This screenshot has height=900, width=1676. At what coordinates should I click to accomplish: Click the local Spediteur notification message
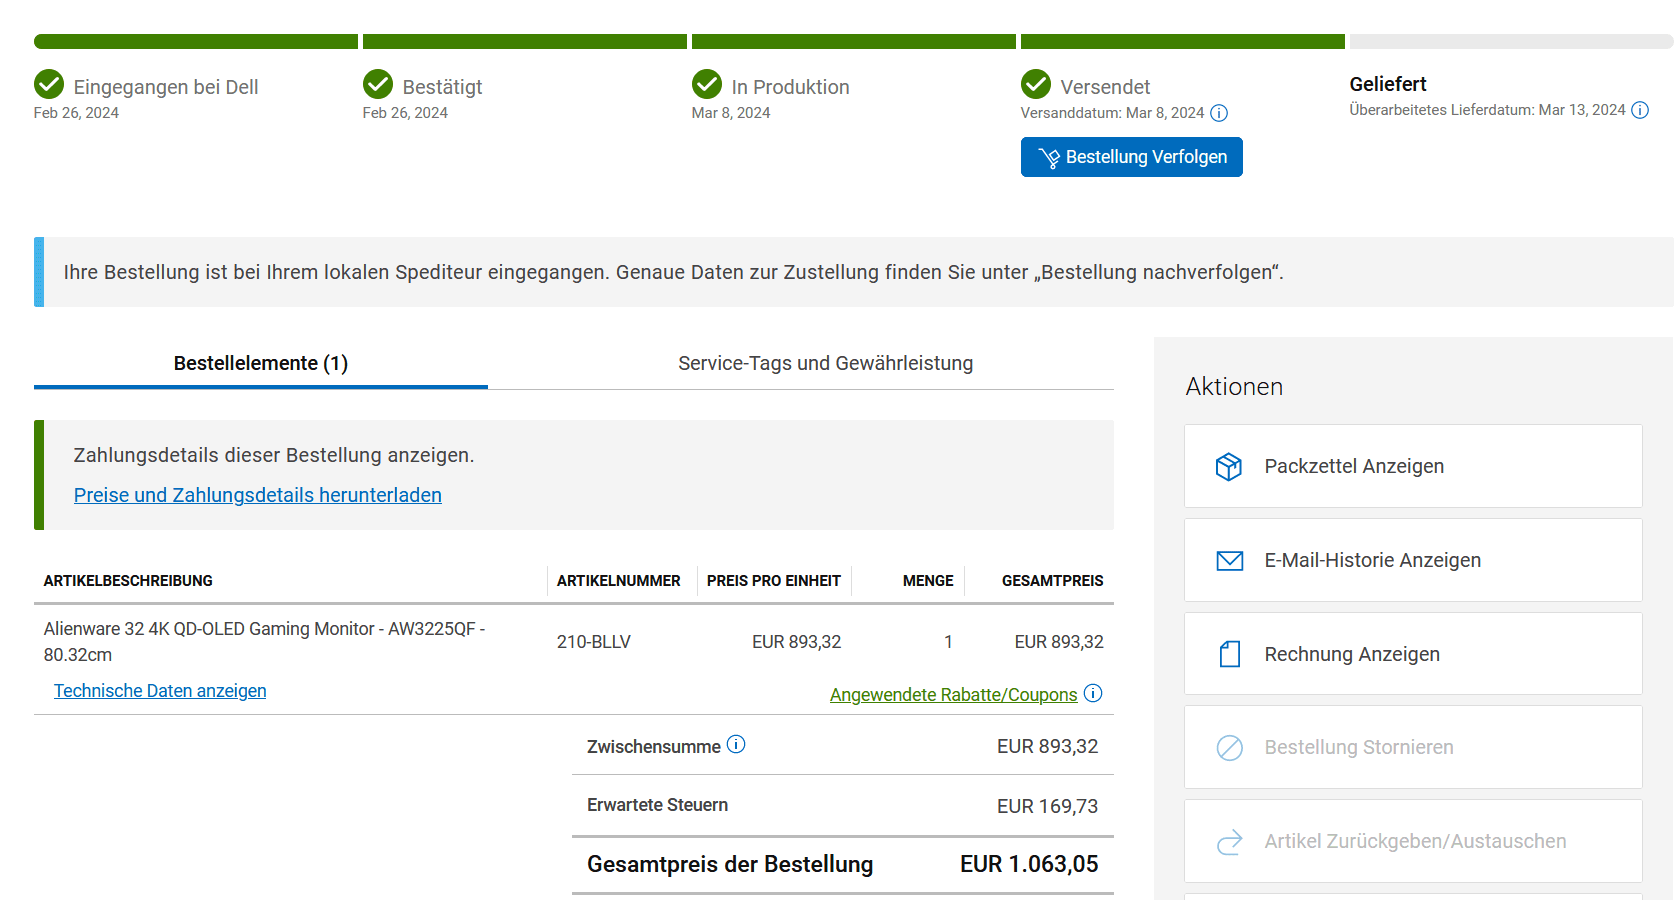[x=674, y=272]
